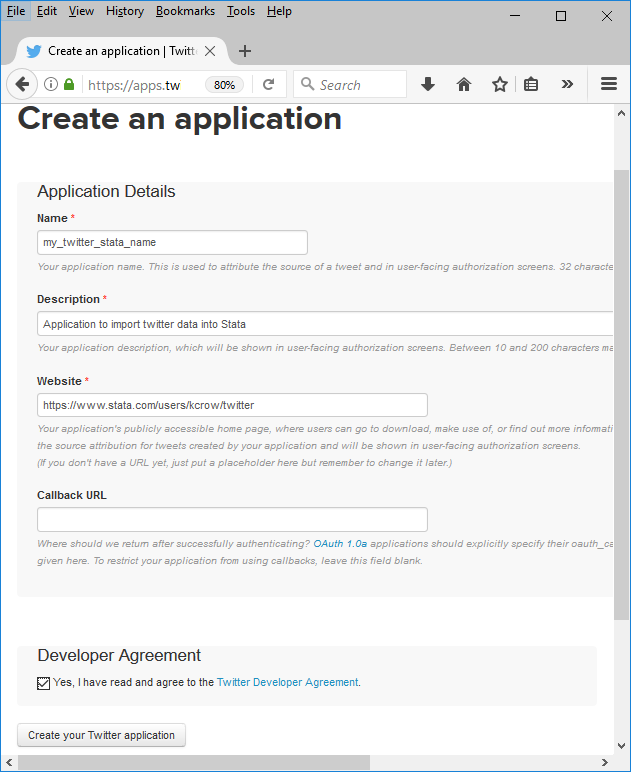Expand more toolbar tools chevron

pos(567,84)
